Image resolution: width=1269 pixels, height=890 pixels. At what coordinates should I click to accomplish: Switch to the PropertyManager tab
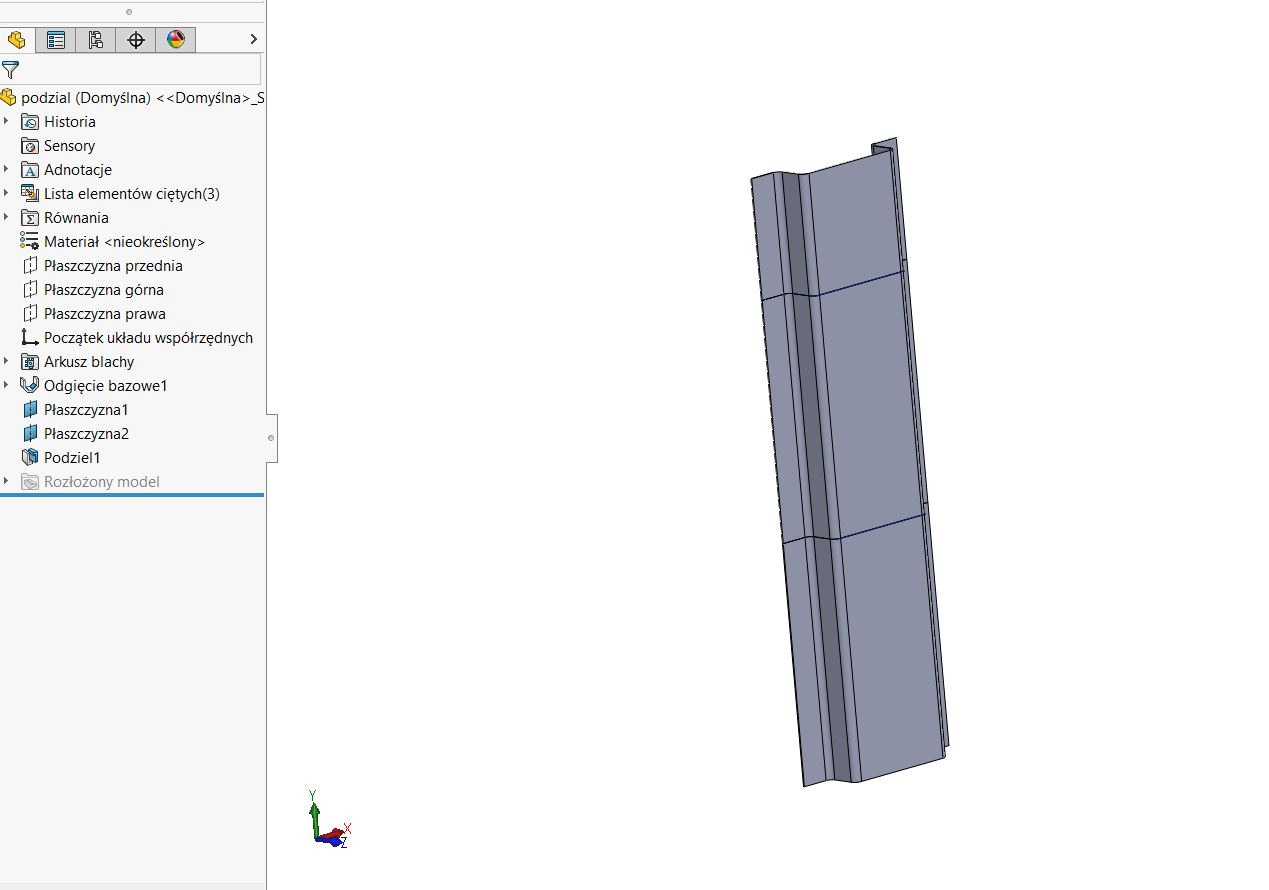pos(56,40)
